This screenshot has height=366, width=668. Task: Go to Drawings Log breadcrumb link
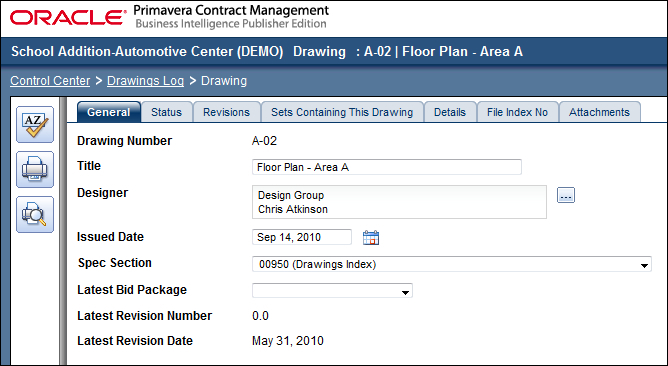click(x=145, y=81)
